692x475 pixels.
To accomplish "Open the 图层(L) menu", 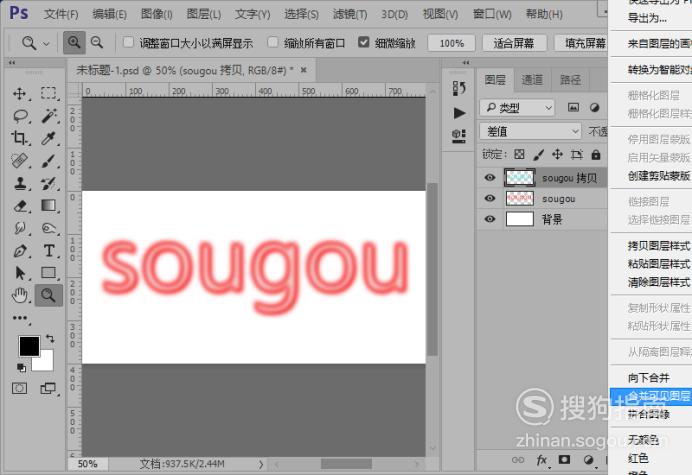I will click(x=203, y=14).
